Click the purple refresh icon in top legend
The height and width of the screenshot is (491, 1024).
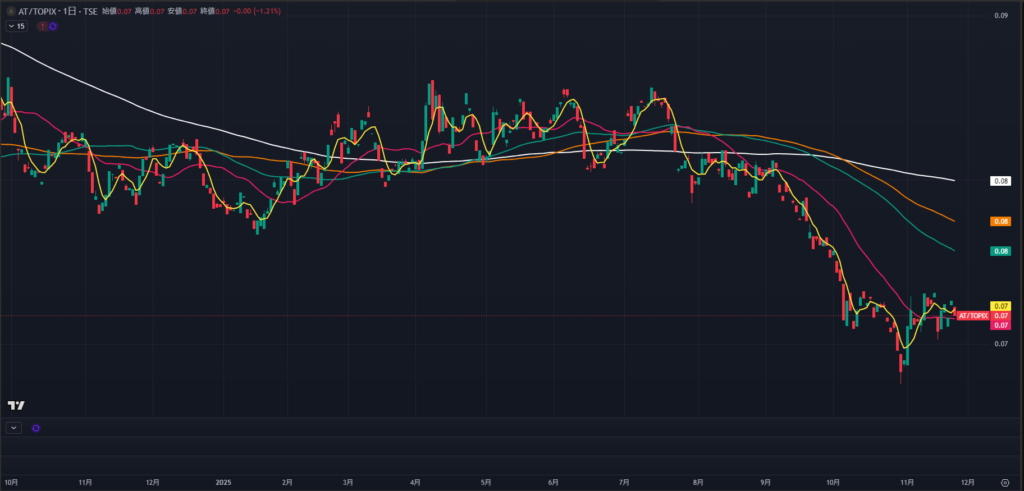52,26
